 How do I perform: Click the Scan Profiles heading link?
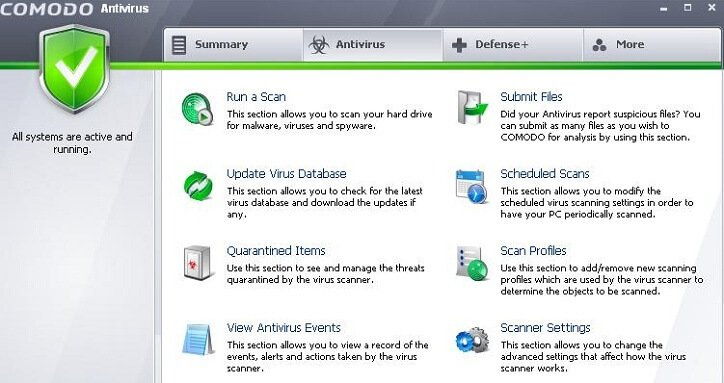pyautogui.click(x=533, y=251)
